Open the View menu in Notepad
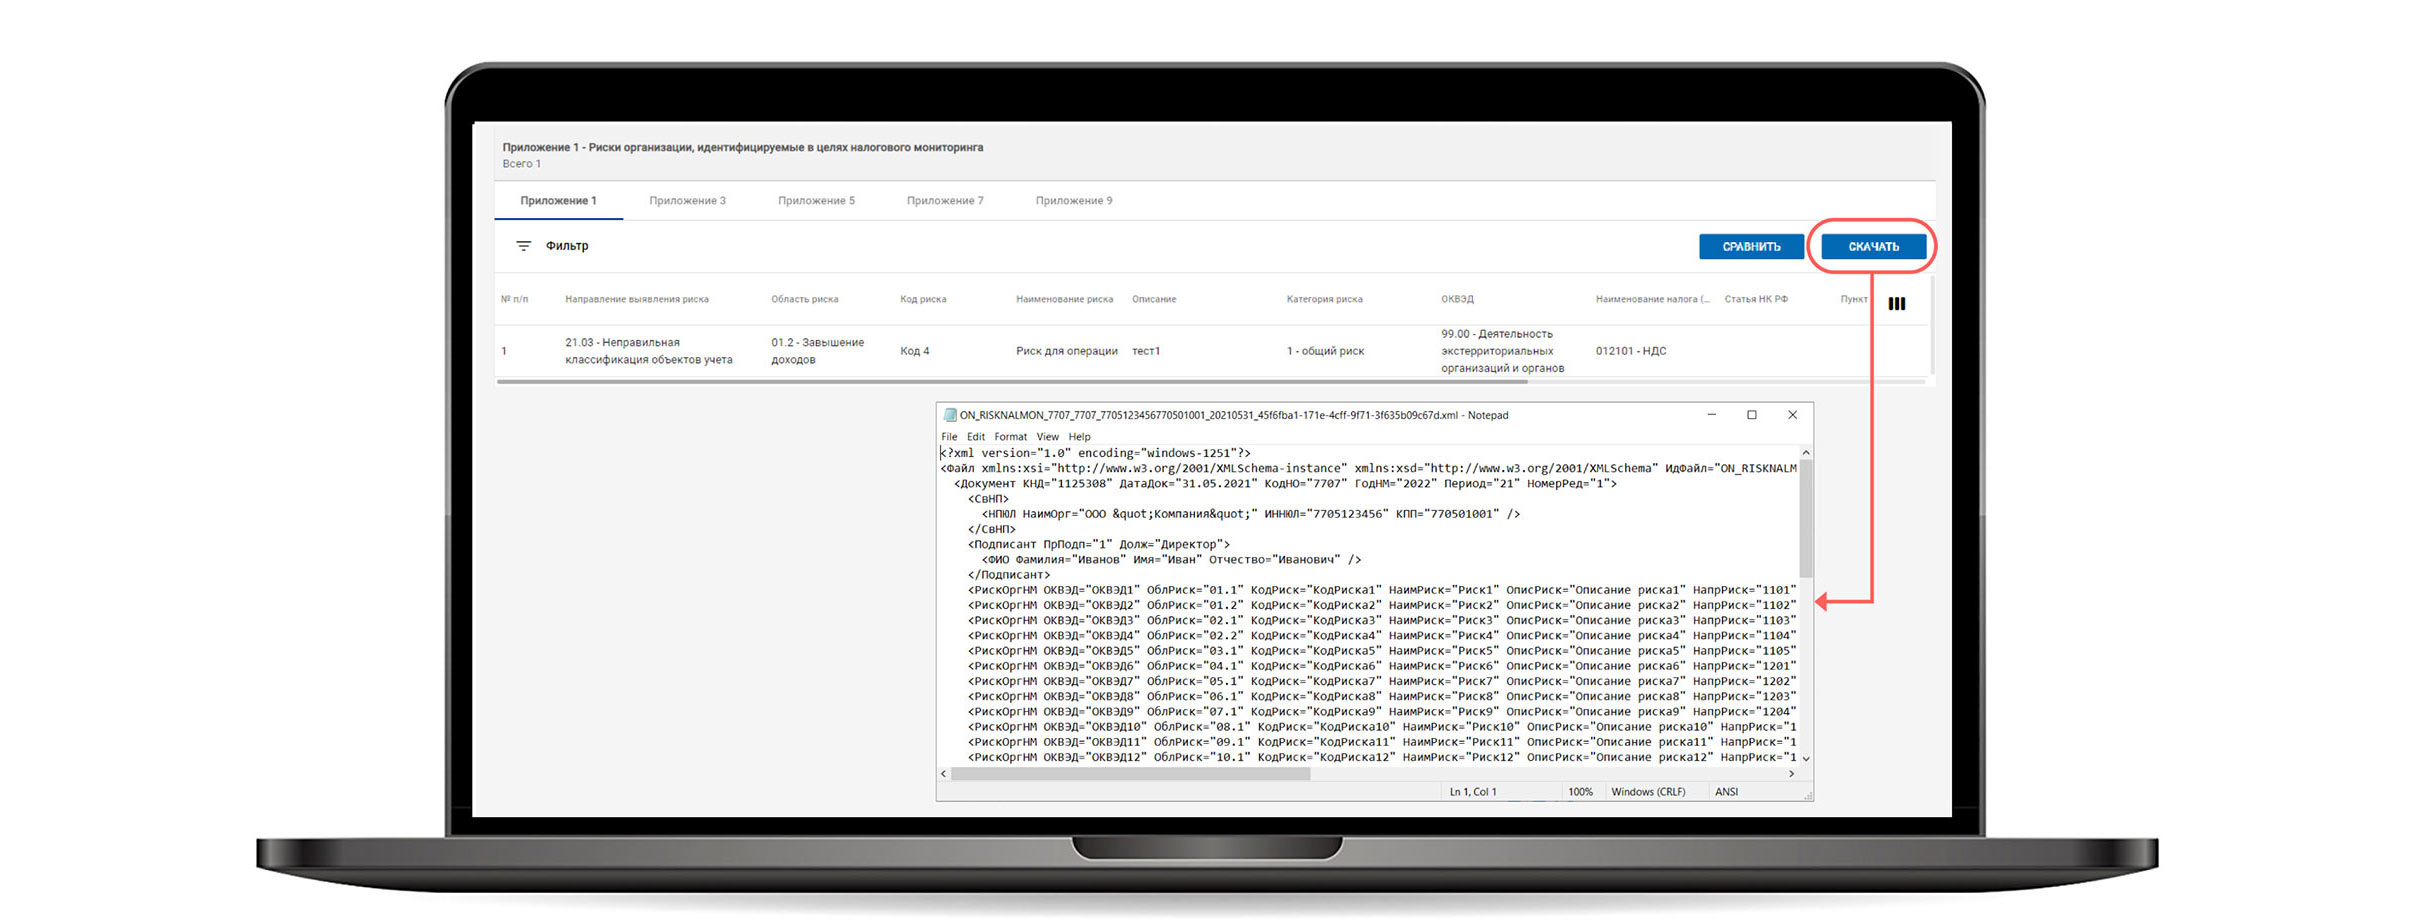 click(x=1047, y=437)
